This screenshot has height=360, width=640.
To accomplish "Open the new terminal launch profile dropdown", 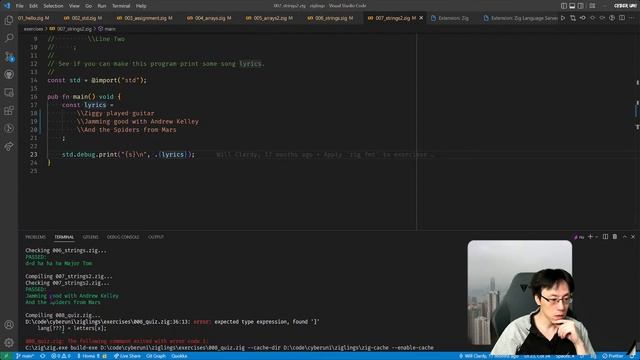I will 596,237.
